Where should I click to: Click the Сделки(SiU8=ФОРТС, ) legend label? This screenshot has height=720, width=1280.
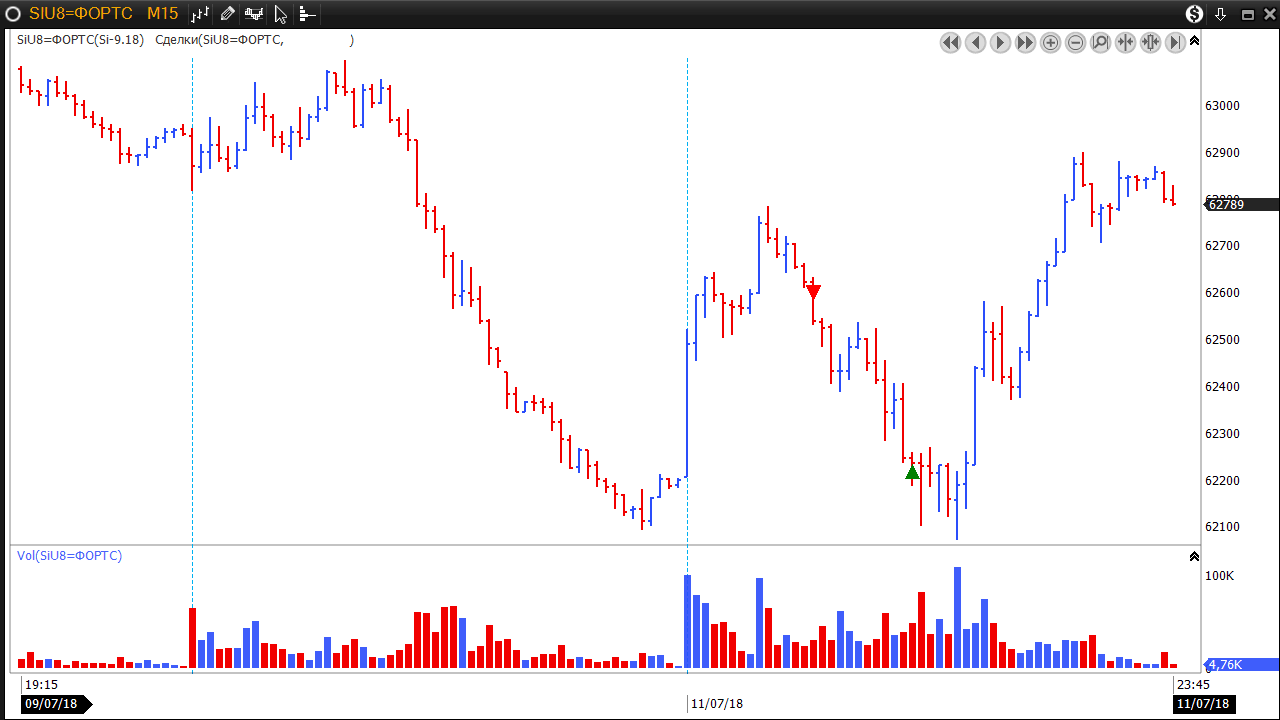tap(254, 40)
